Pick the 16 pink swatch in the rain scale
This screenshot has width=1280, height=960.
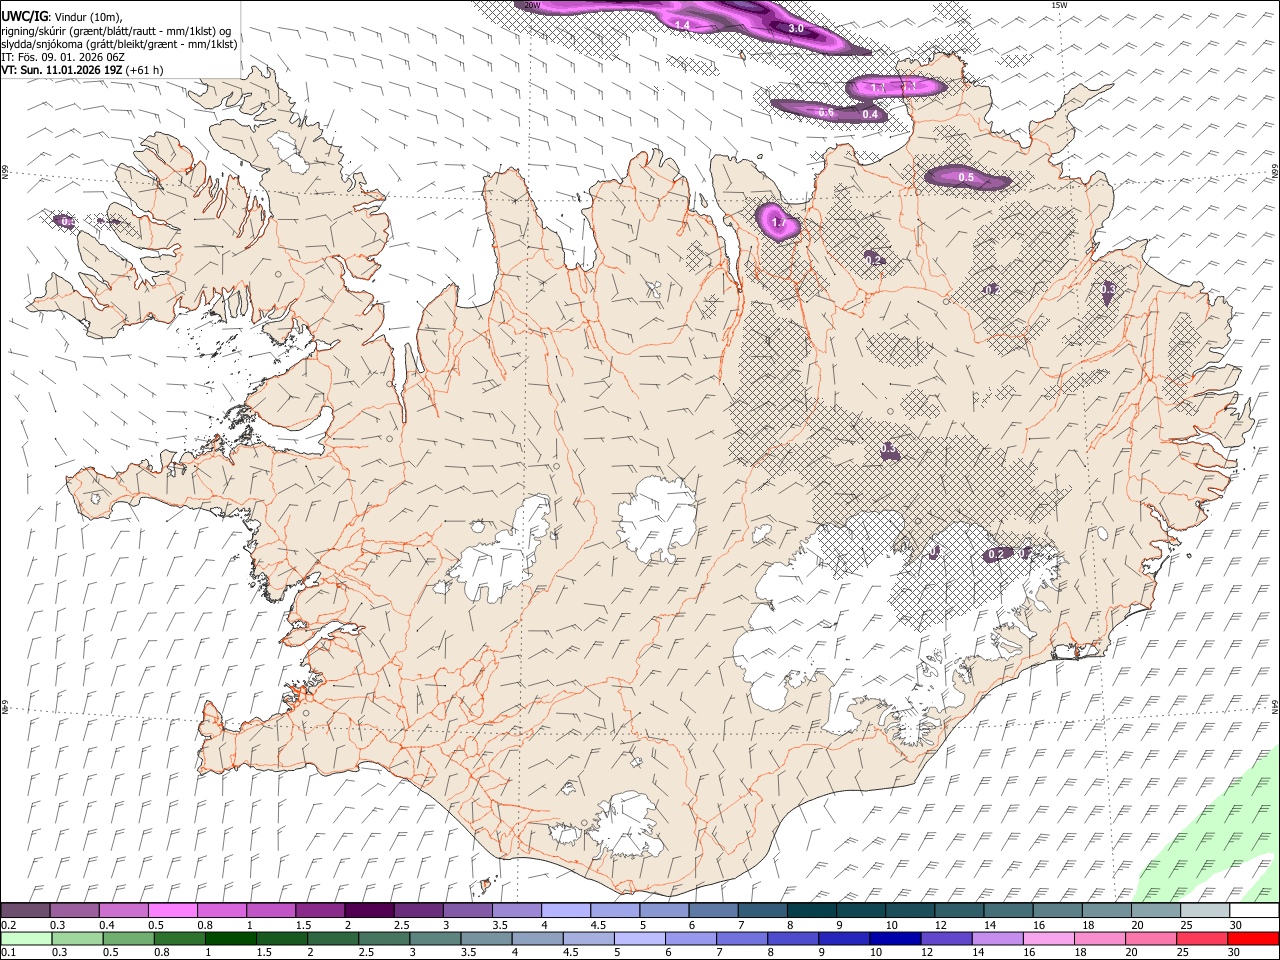tap(1048, 938)
